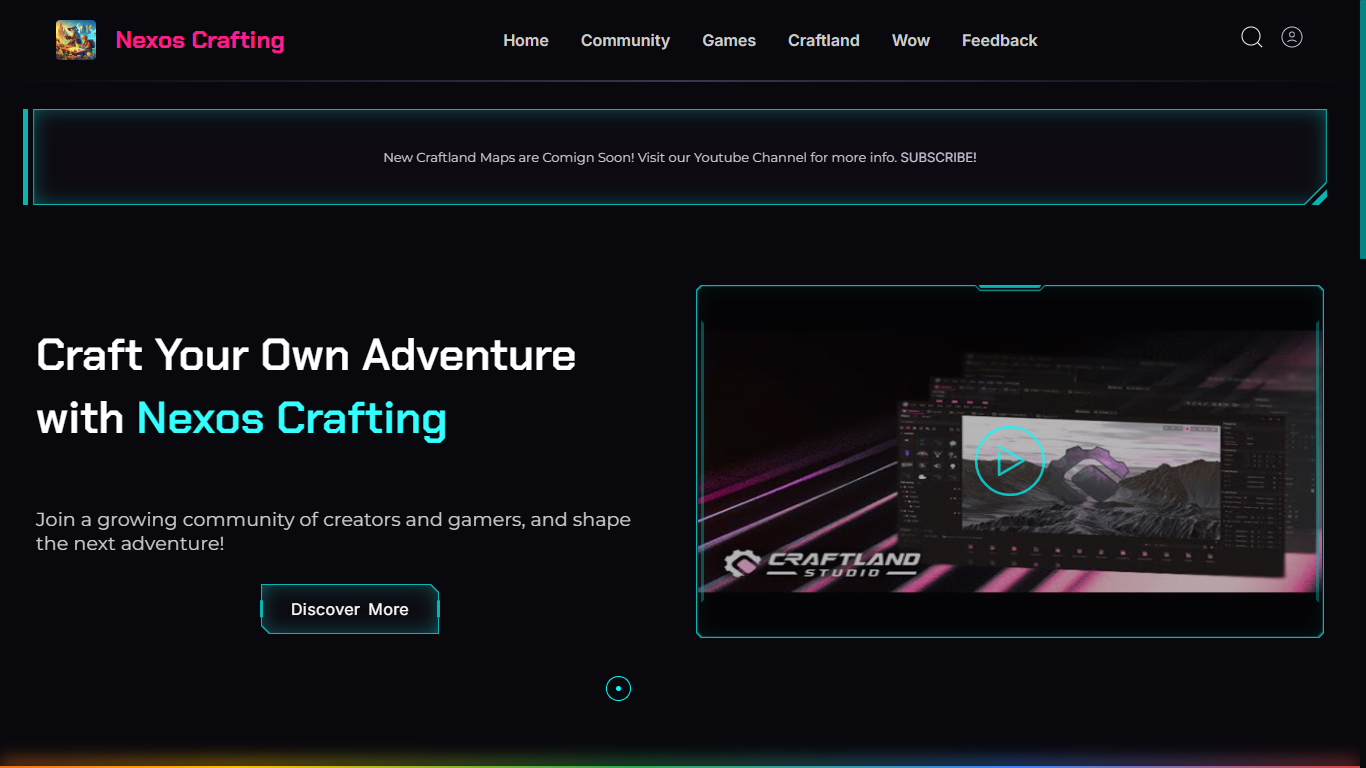The height and width of the screenshot is (768, 1366).
Task: Click the announcement banner about Craftland Maps
Action: (x=680, y=157)
